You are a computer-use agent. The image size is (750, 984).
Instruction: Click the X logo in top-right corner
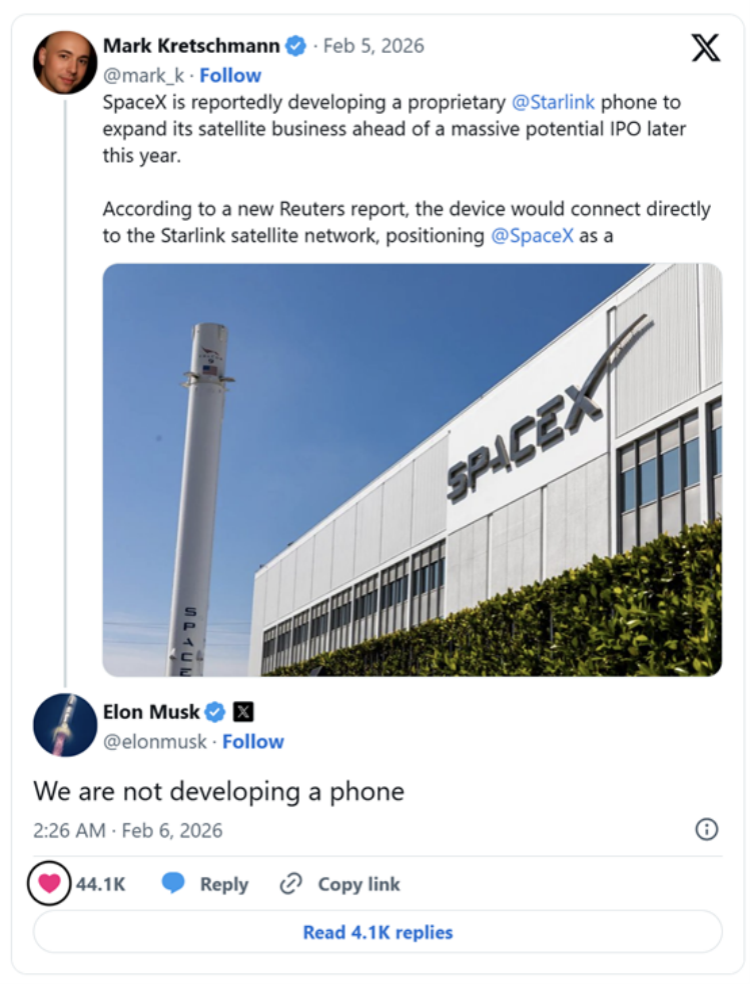click(x=705, y=48)
